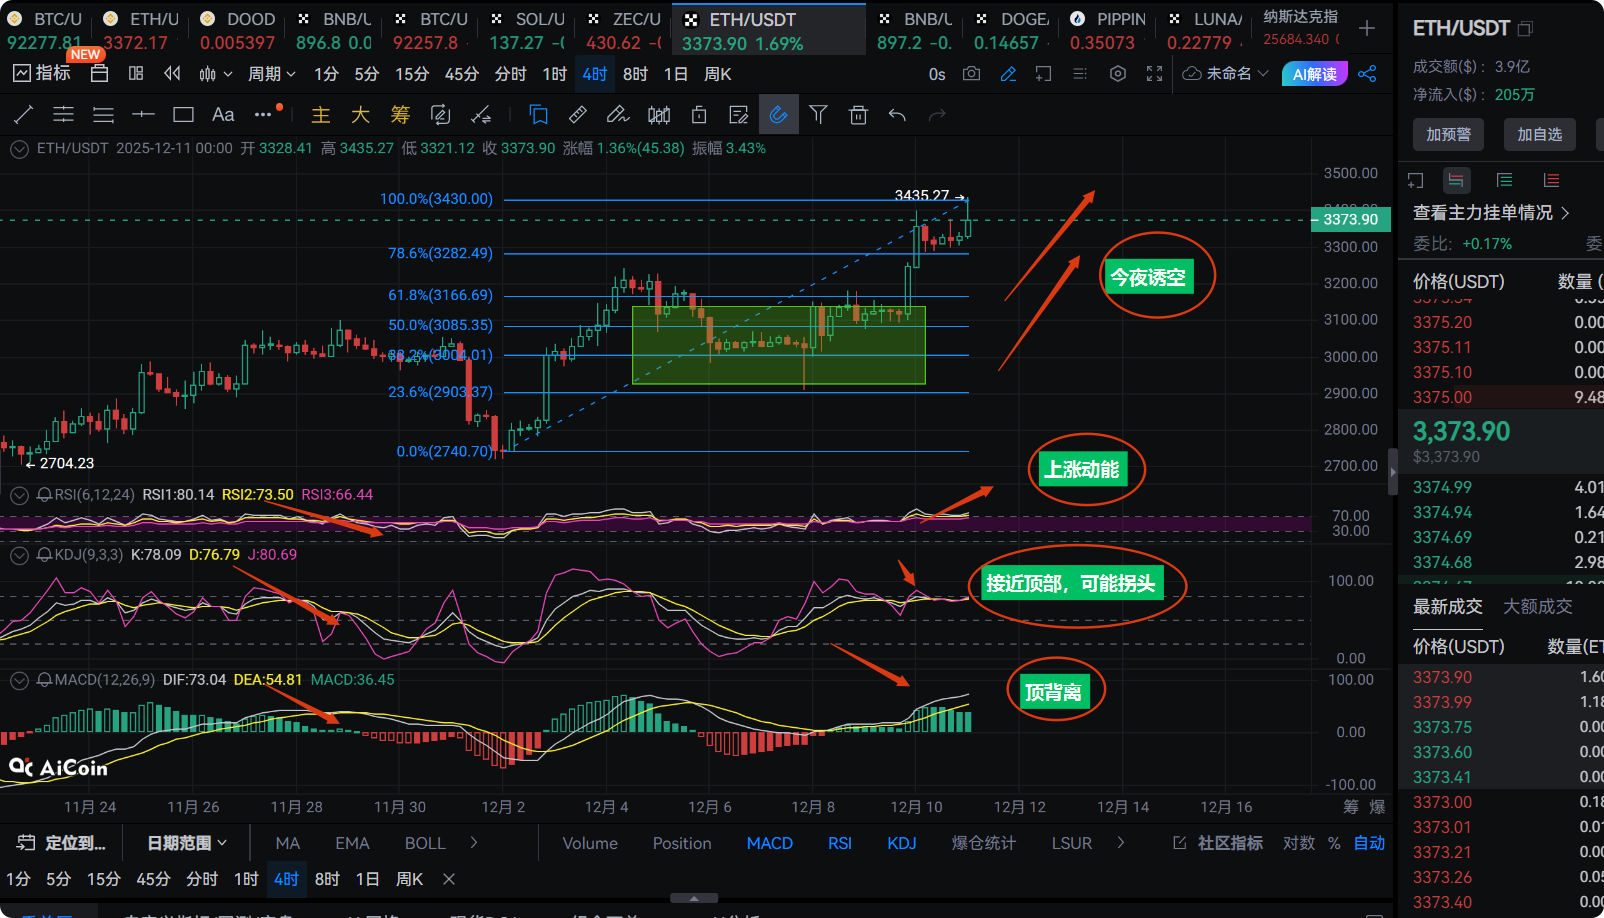
Task: Click the 大额成交 tab in trades panel
Action: [1537, 606]
